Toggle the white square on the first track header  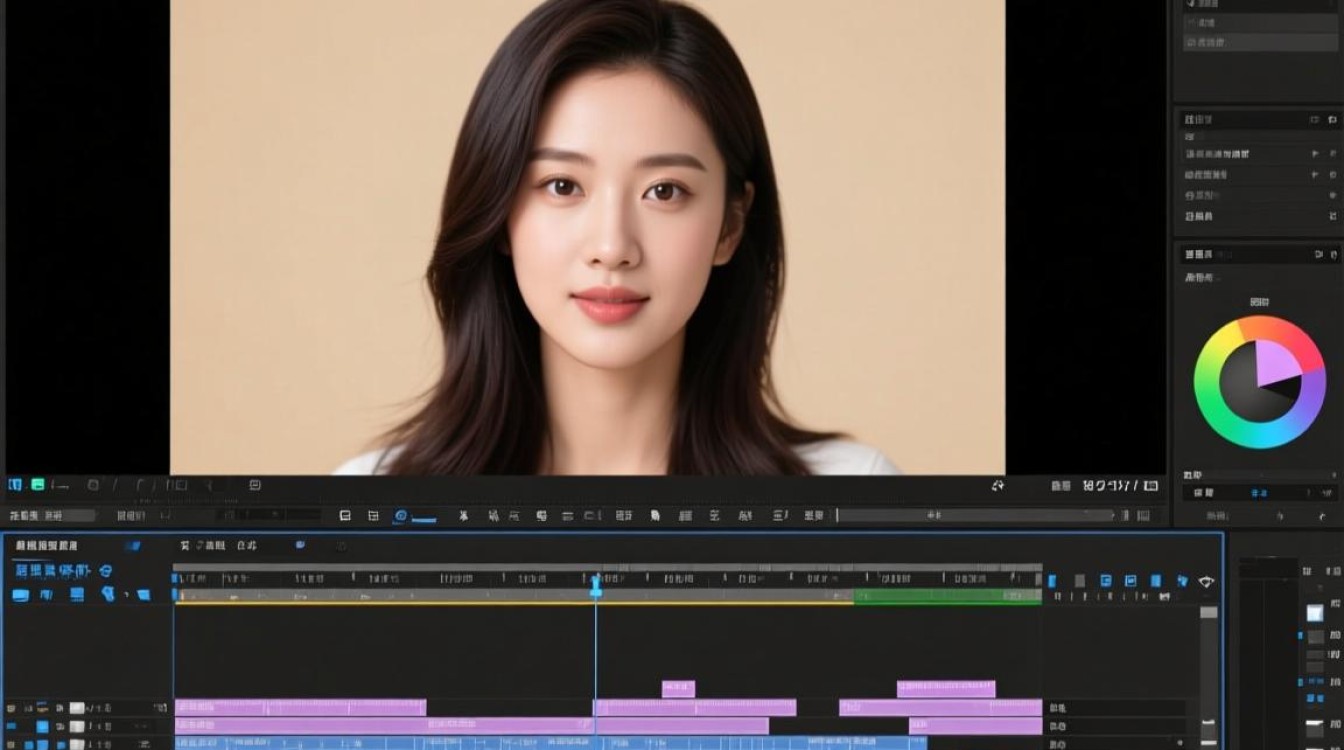tap(76, 708)
